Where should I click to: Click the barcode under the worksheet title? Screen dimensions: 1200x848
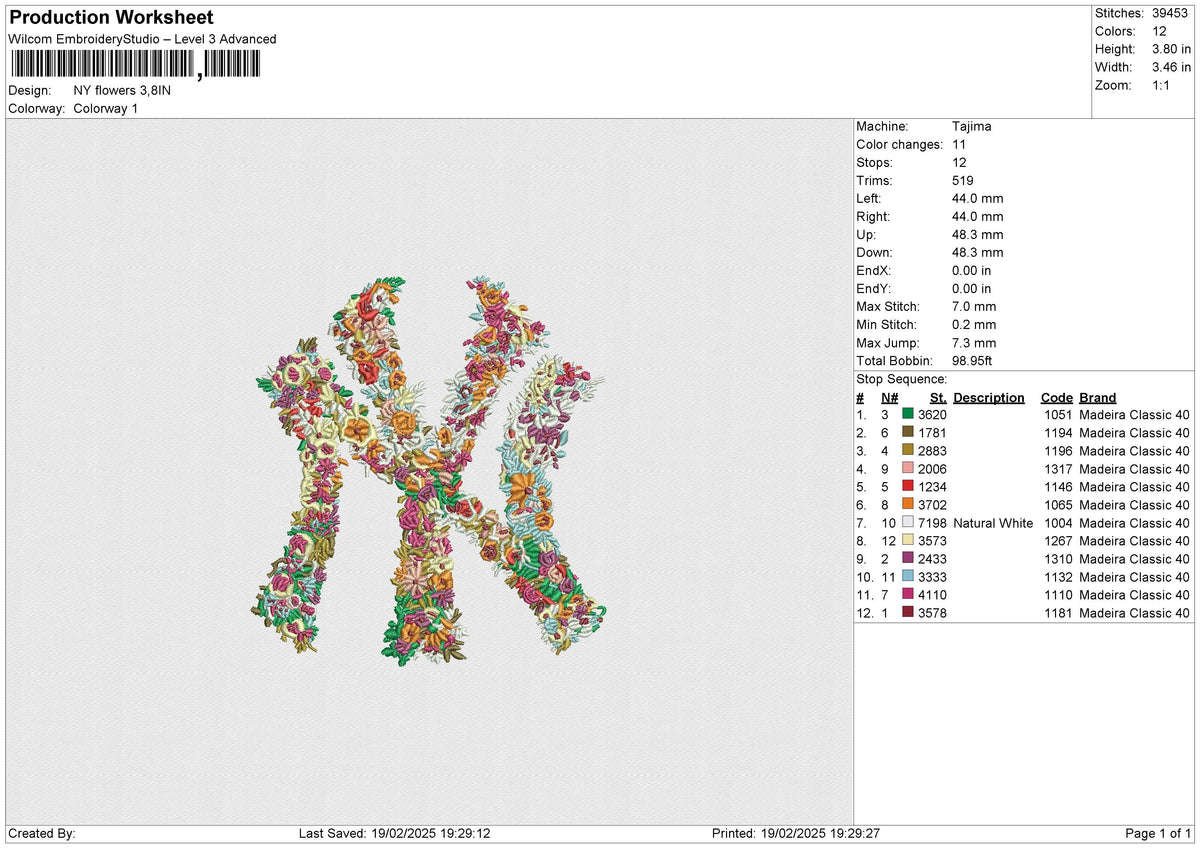[x=135, y=66]
